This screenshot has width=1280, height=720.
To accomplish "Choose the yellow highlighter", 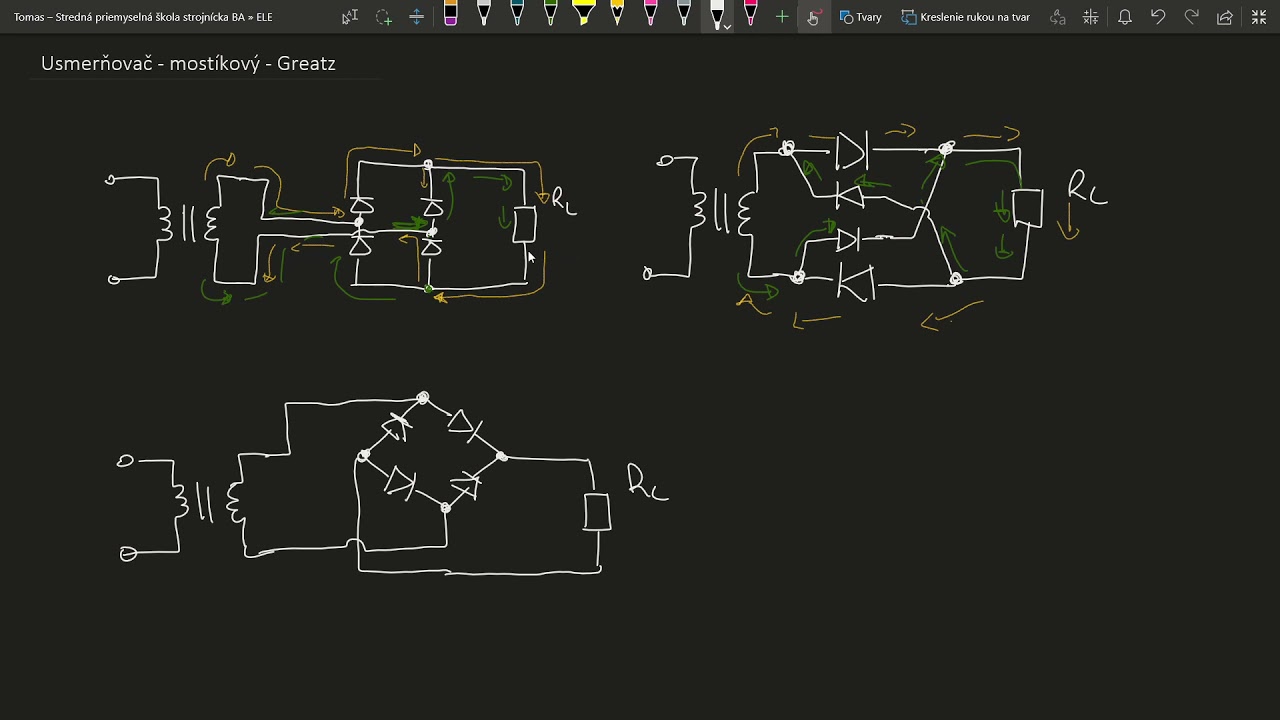I will tap(584, 13).
